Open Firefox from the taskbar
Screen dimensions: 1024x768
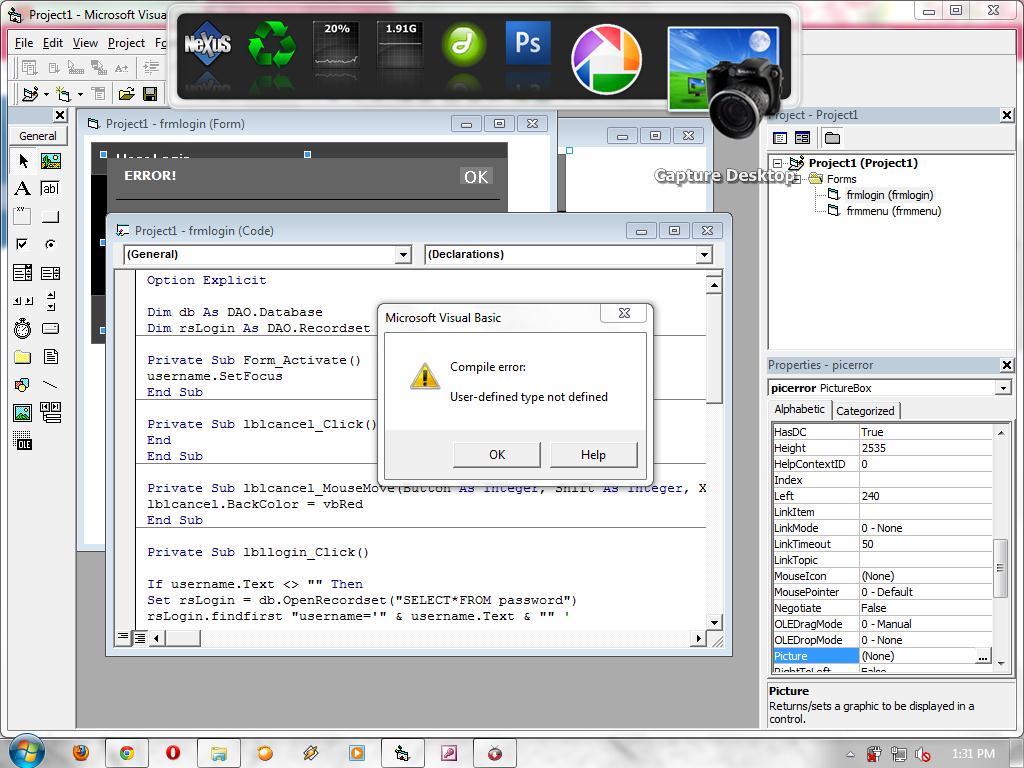[x=80, y=753]
